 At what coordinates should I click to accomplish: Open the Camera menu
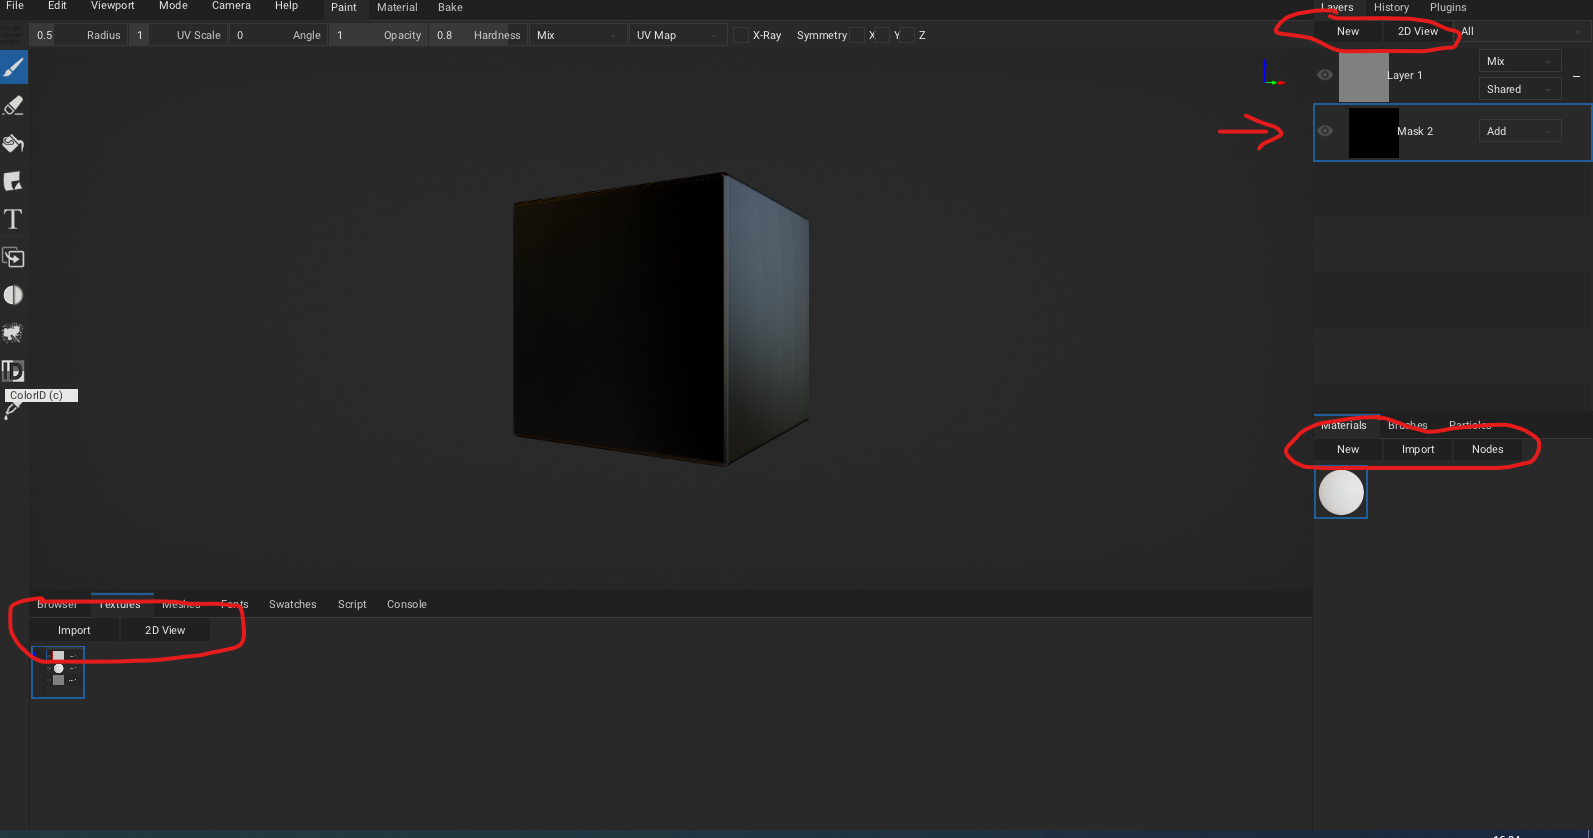tap(231, 6)
